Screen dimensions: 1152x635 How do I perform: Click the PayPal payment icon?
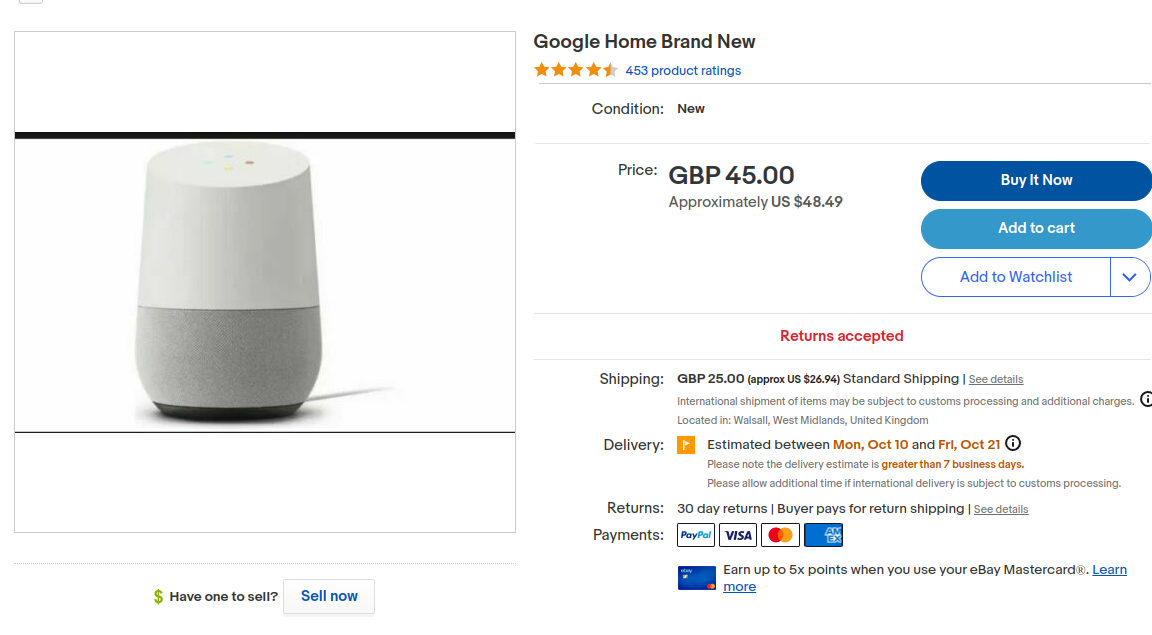(696, 535)
